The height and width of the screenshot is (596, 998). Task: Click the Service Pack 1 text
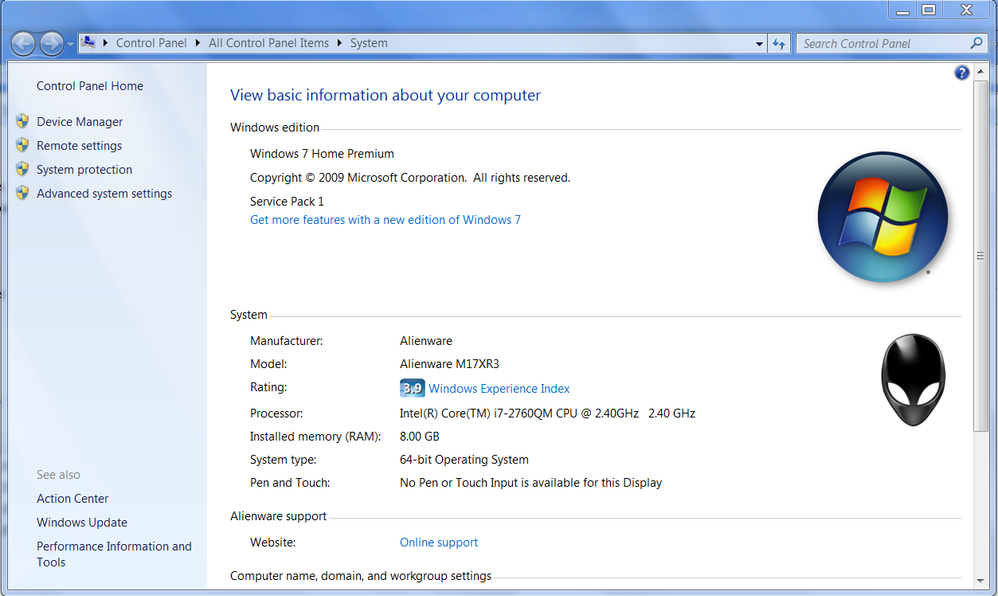[287, 201]
